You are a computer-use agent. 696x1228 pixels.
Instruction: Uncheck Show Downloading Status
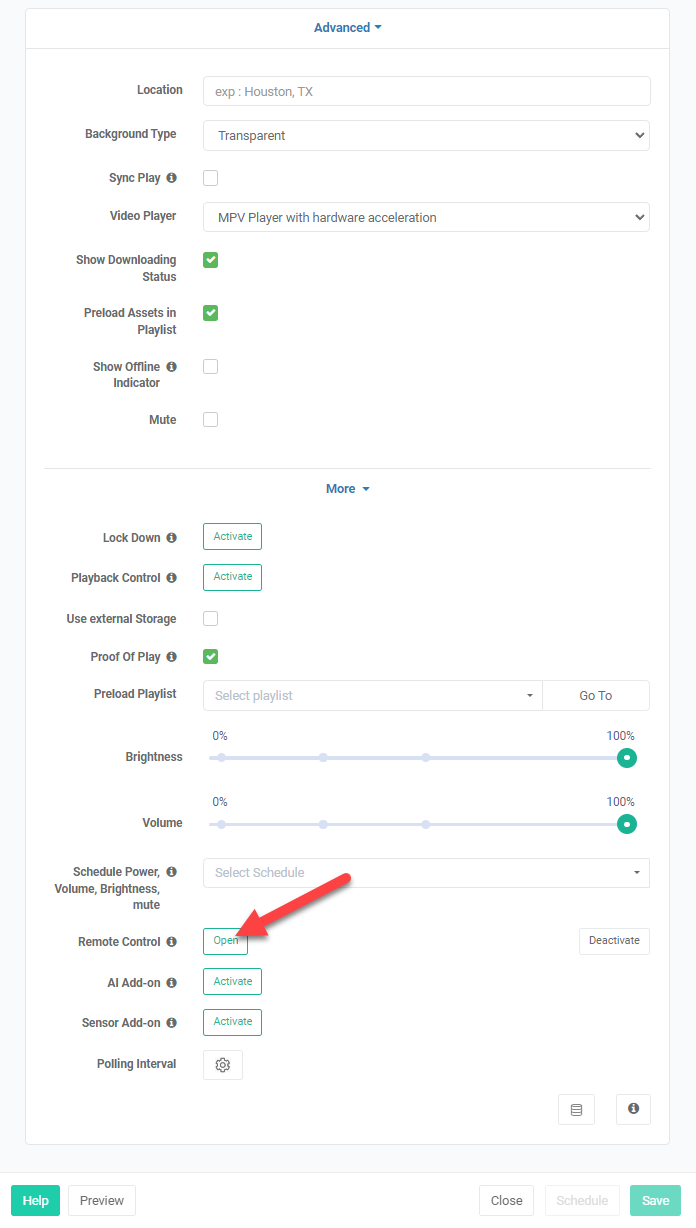pyautogui.click(x=211, y=260)
